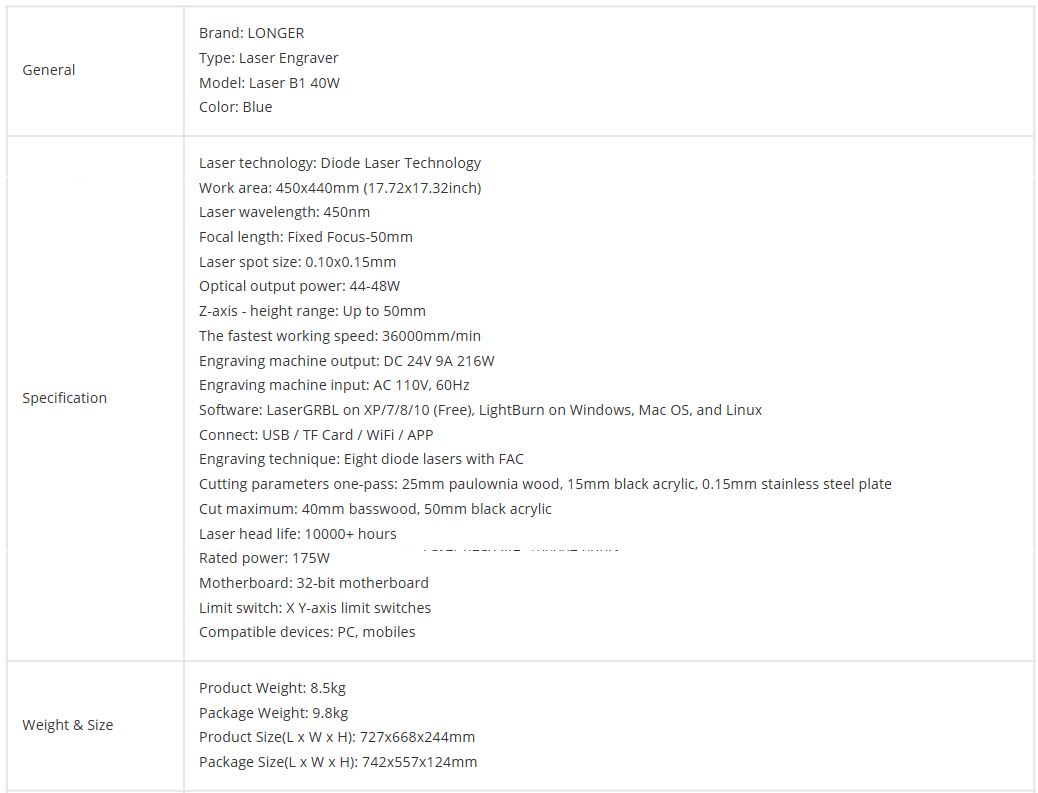
Task: Click the Product Weight: 8.5kg line
Action: click(272, 688)
